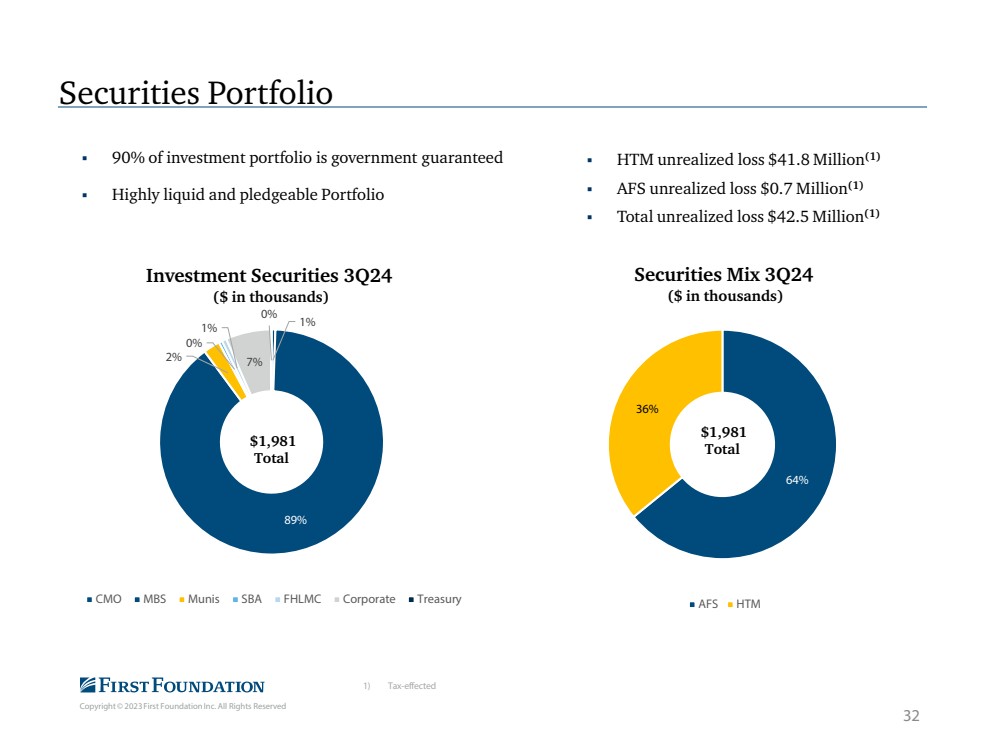This screenshot has height=750, width=999.
Task: Click the Securities Mix 3Q24 chart title
Action: (723, 275)
